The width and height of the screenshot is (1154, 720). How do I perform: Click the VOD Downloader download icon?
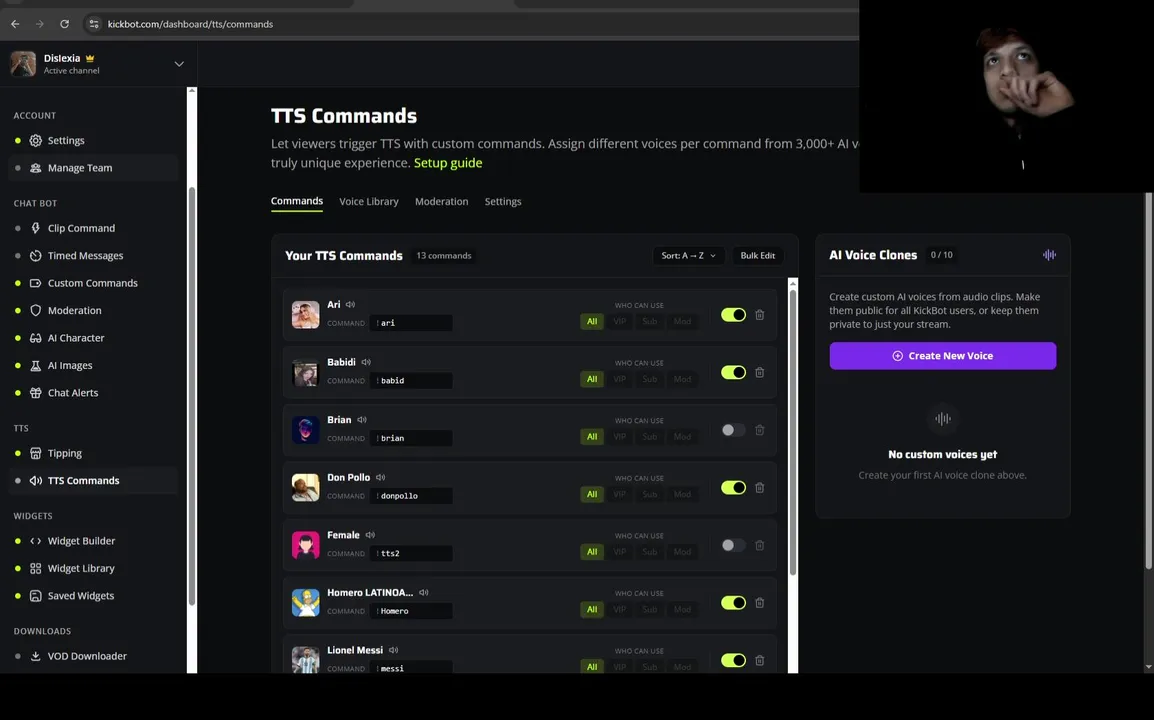click(35, 656)
